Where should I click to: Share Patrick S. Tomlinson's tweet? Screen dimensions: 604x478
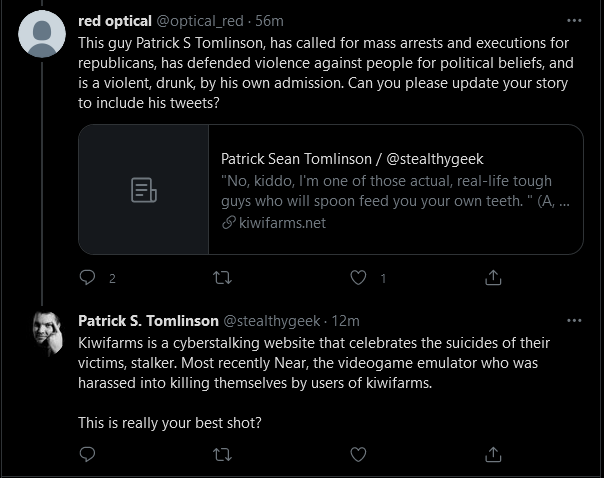(493, 455)
